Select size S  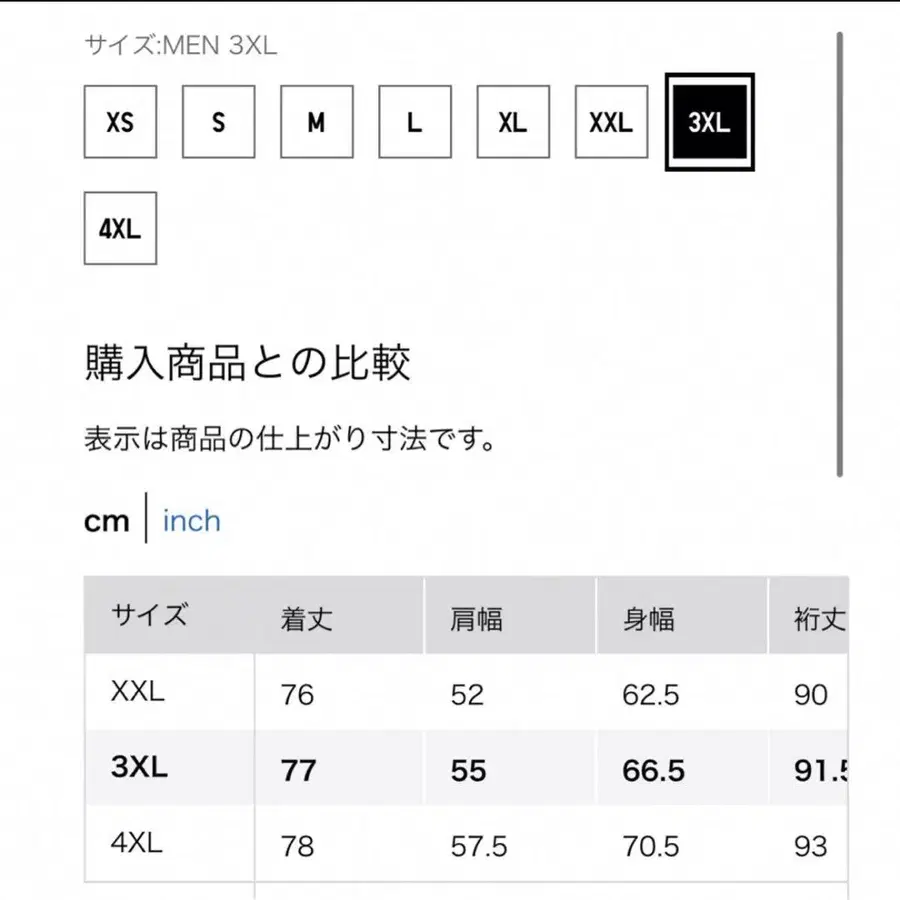[218, 122]
